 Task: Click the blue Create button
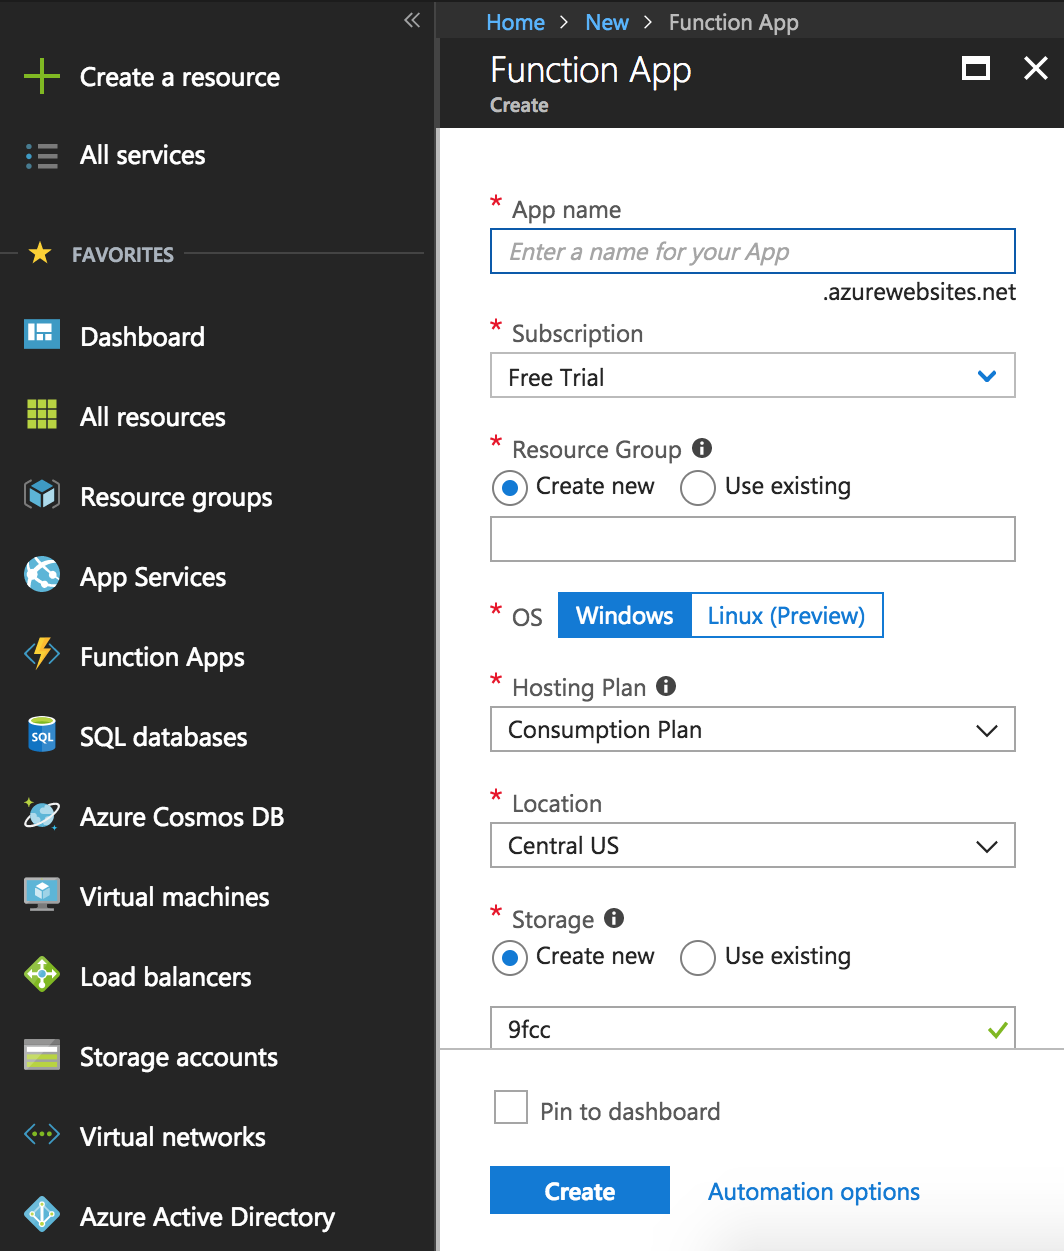580,1190
